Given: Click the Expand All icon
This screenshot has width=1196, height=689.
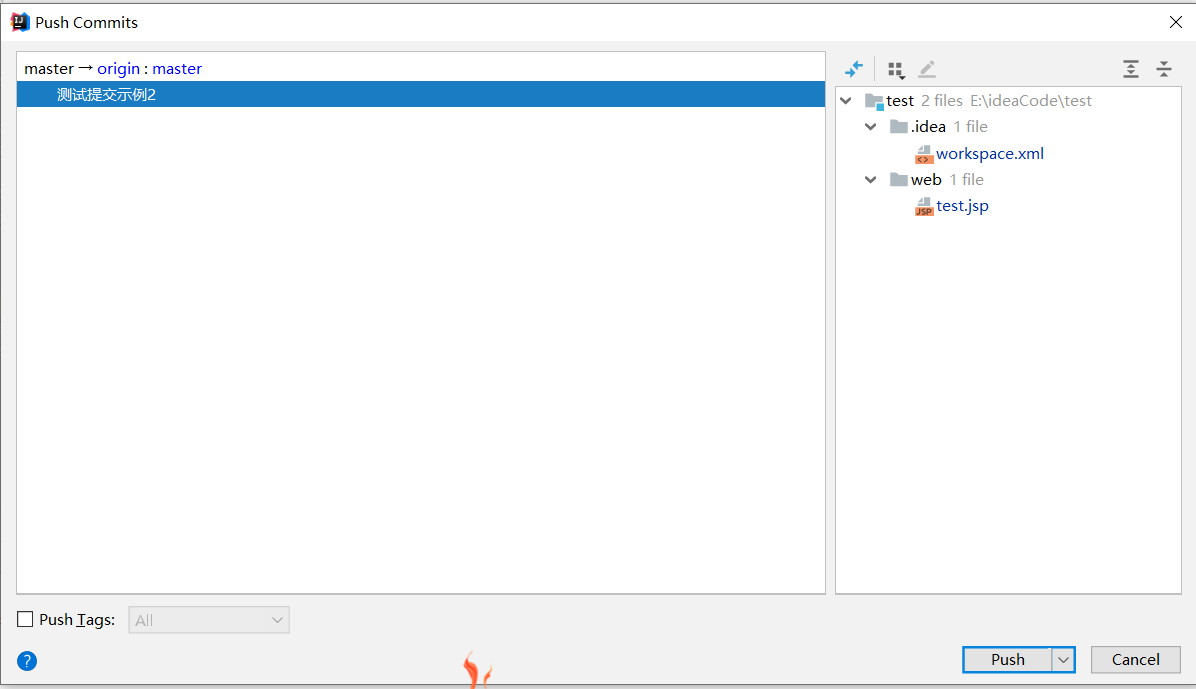Looking at the screenshot, I should 1130,69.
